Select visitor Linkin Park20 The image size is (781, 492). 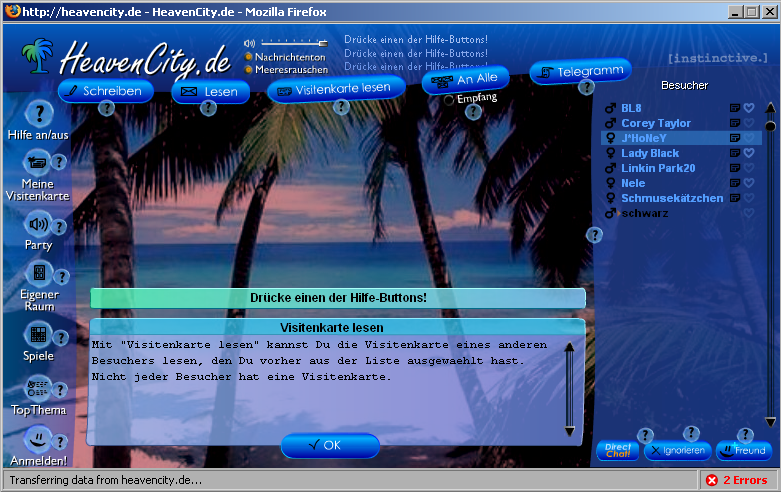coord(658,168)
